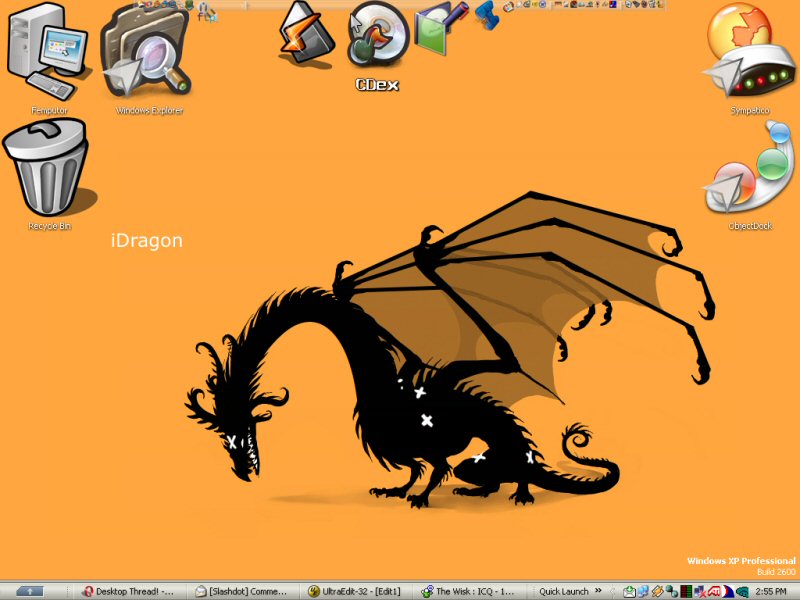Click the system clock showing 2:55 PM
Viewport: 800px width, 600px height.
770,591
